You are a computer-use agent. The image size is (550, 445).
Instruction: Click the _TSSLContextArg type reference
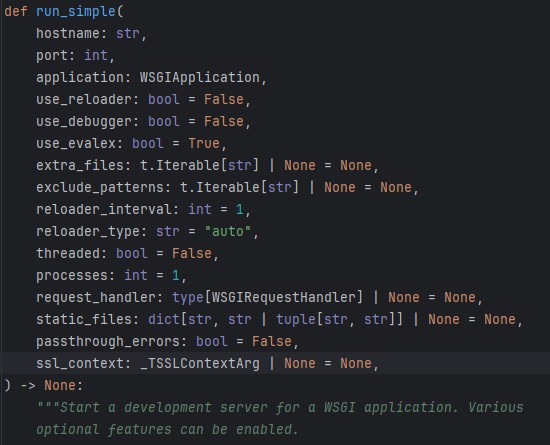(200, 364)
